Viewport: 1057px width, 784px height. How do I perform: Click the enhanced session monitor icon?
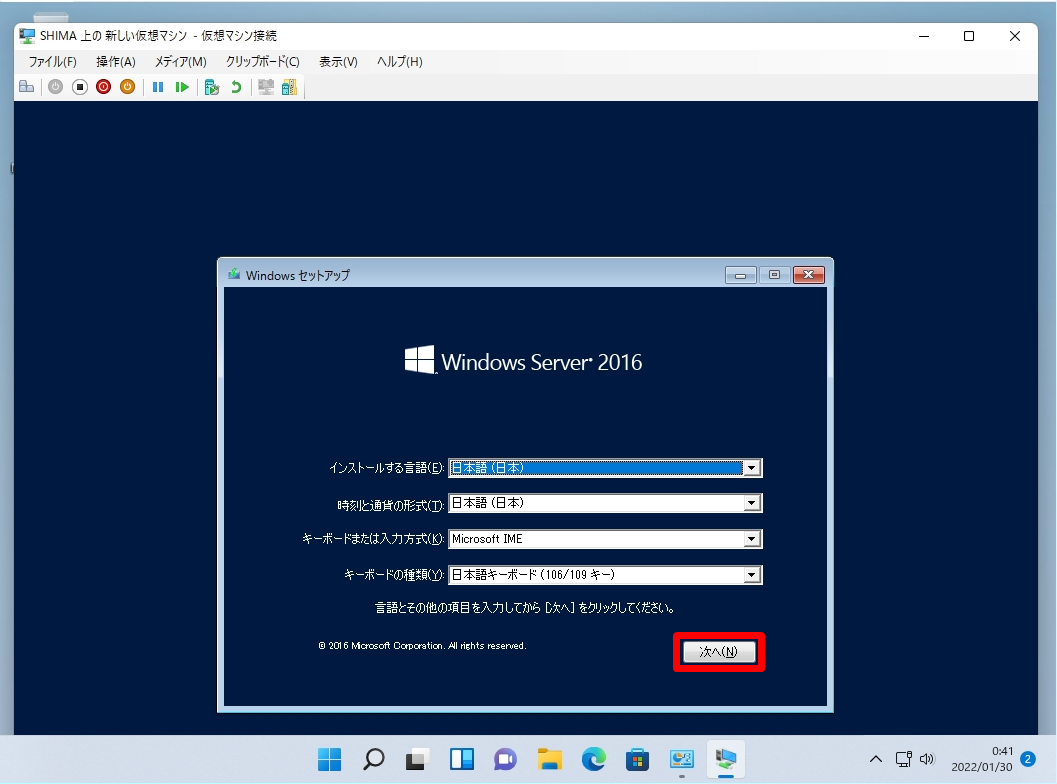[266, 87]
